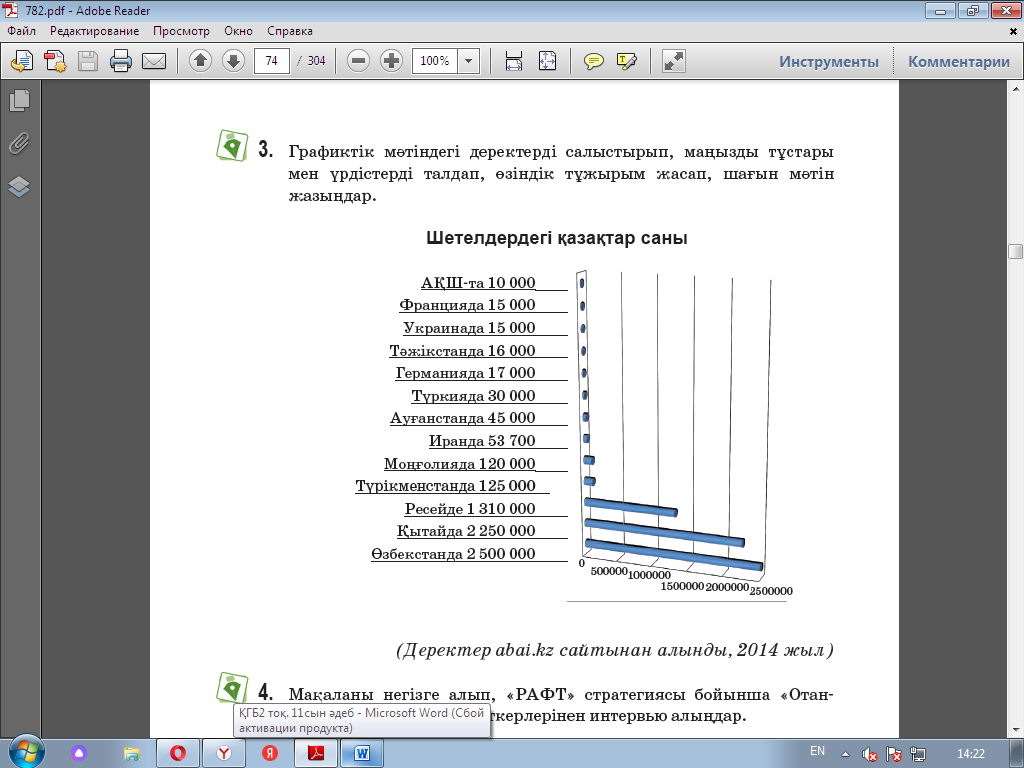Zoom out with the minus button
This screenshot has height=768, width=1024.
click(358, 61)
